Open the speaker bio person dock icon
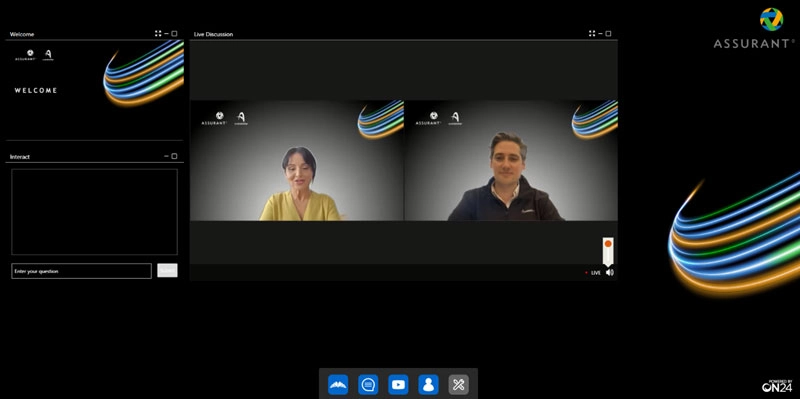 tap(428, 384)
